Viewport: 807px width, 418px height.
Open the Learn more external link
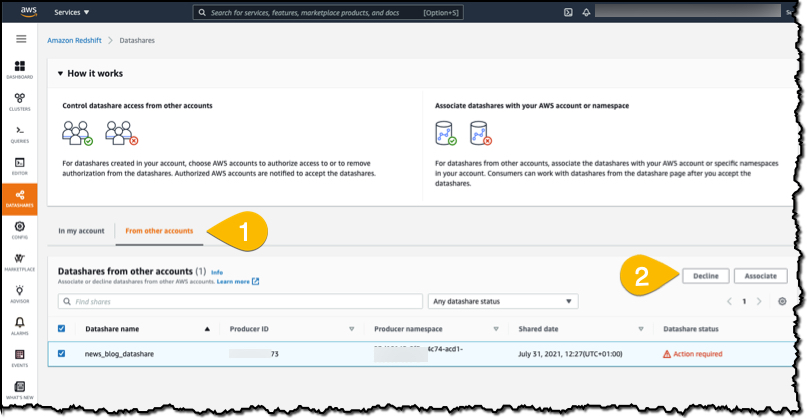point(238,282)
